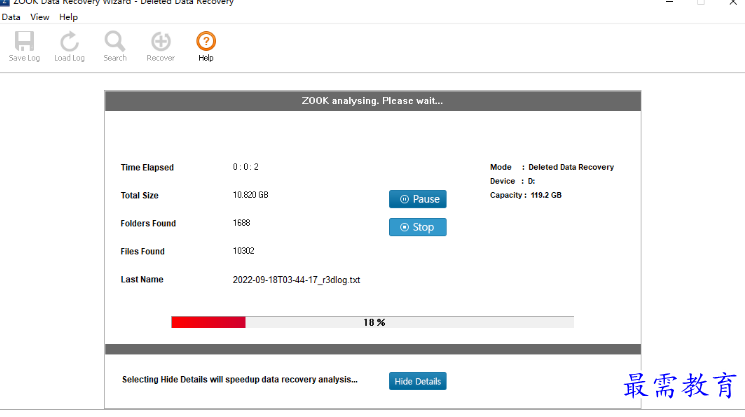Image resolution: width=745 pixels, height=417 pixels.
Task: Click the 'Selecting Hide Details will speedup' note
Action: (x=239, y=379)
